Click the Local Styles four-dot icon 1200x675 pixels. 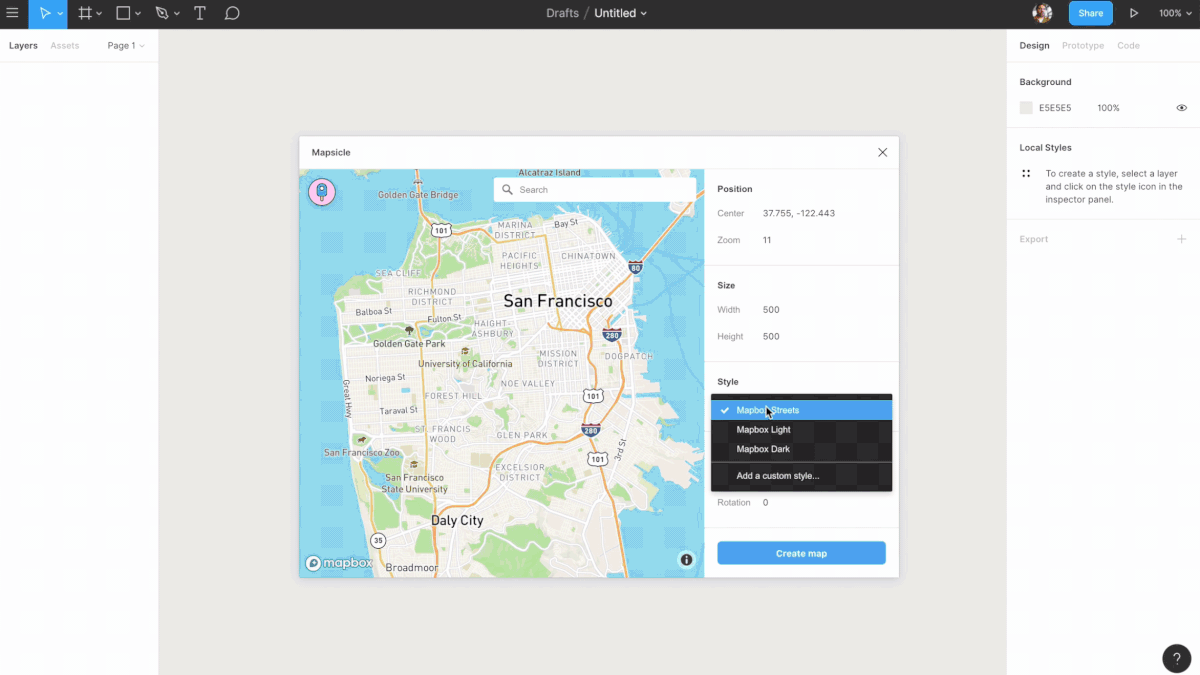coord(1026,173)
